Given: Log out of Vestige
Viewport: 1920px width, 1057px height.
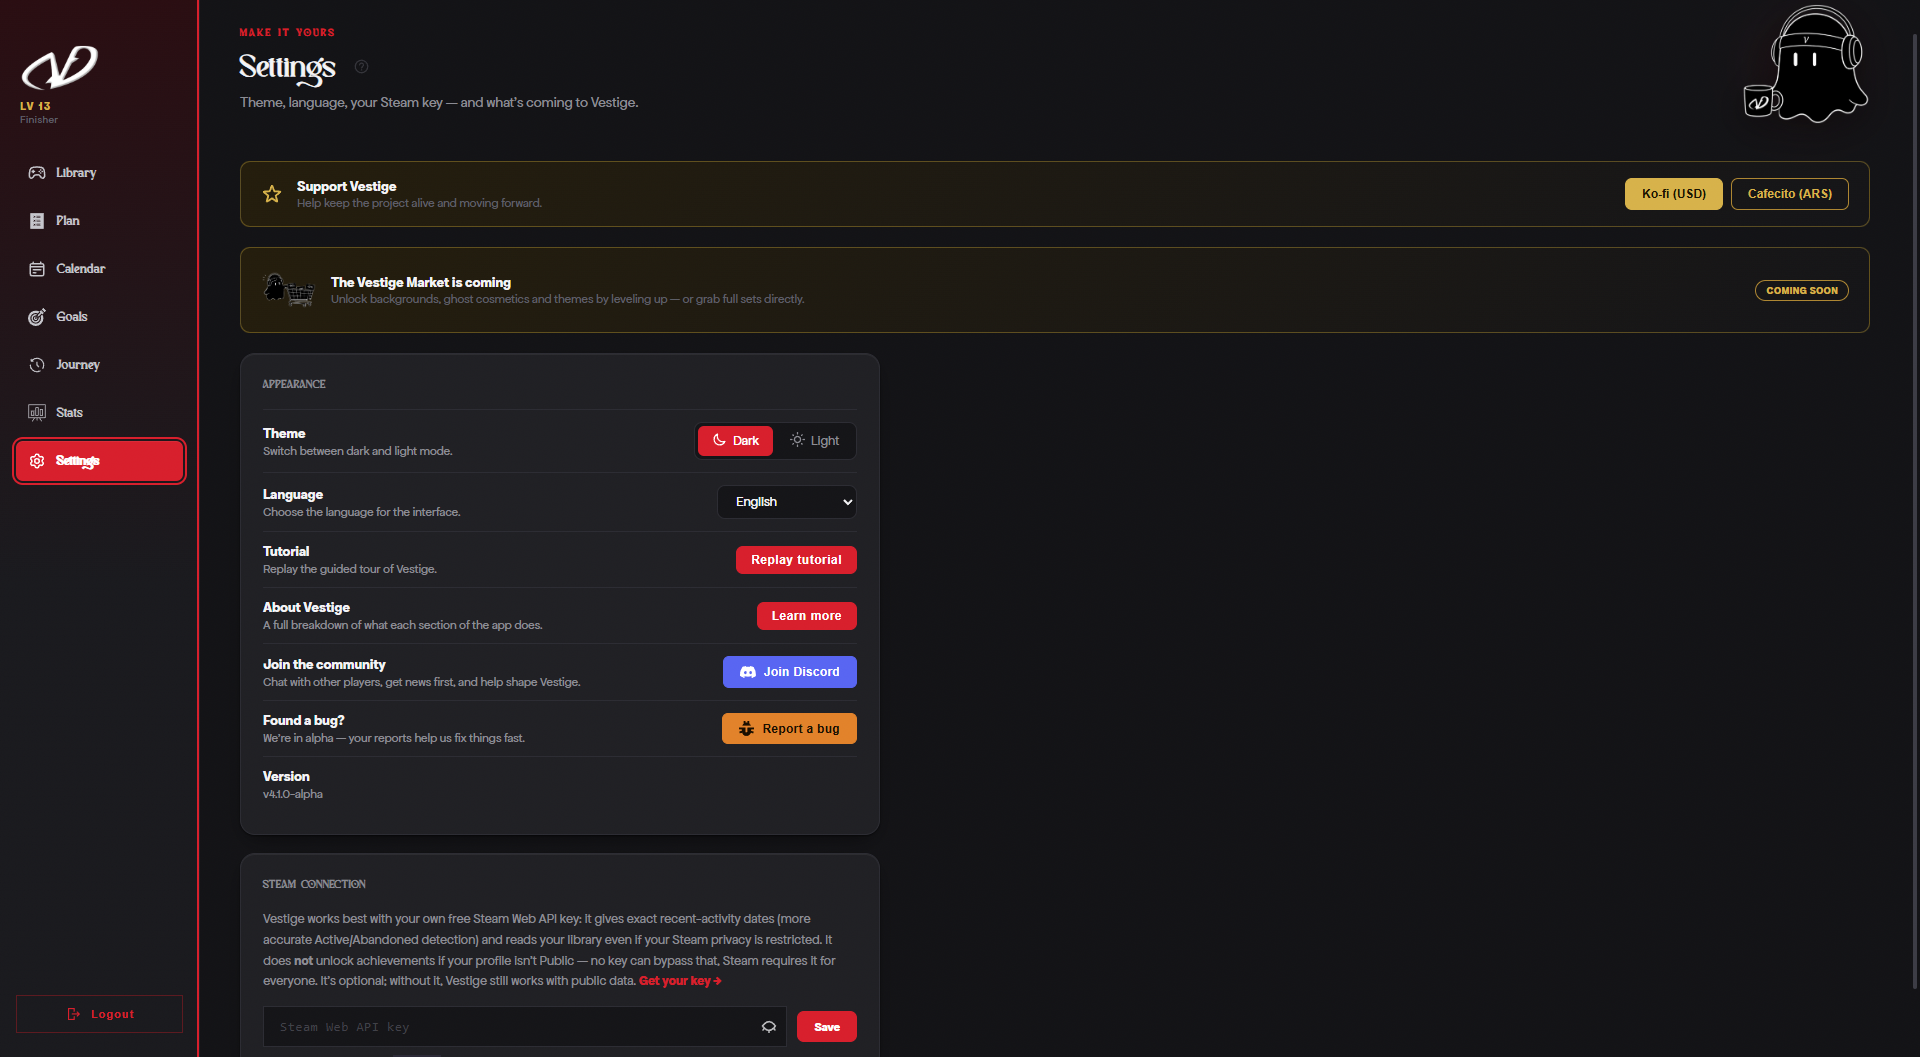Looking at the screenshot, I should pos(99,1014).
